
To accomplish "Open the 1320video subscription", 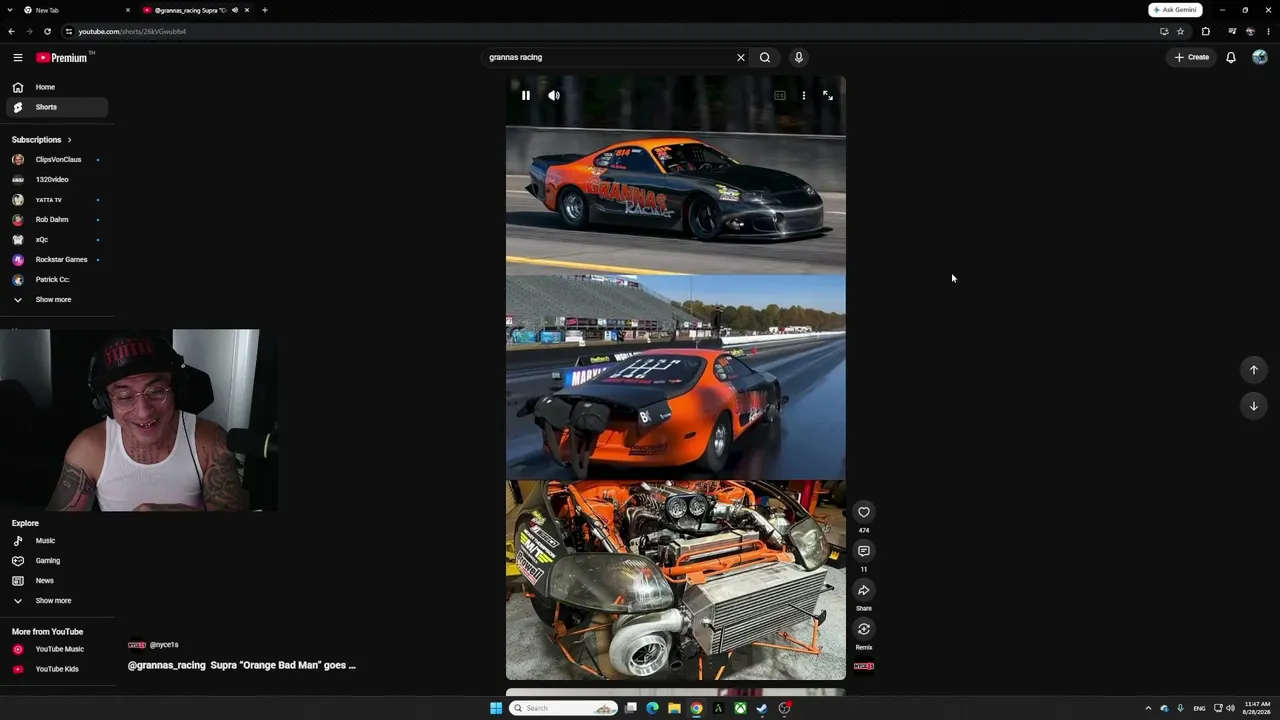I will [57, 180].
